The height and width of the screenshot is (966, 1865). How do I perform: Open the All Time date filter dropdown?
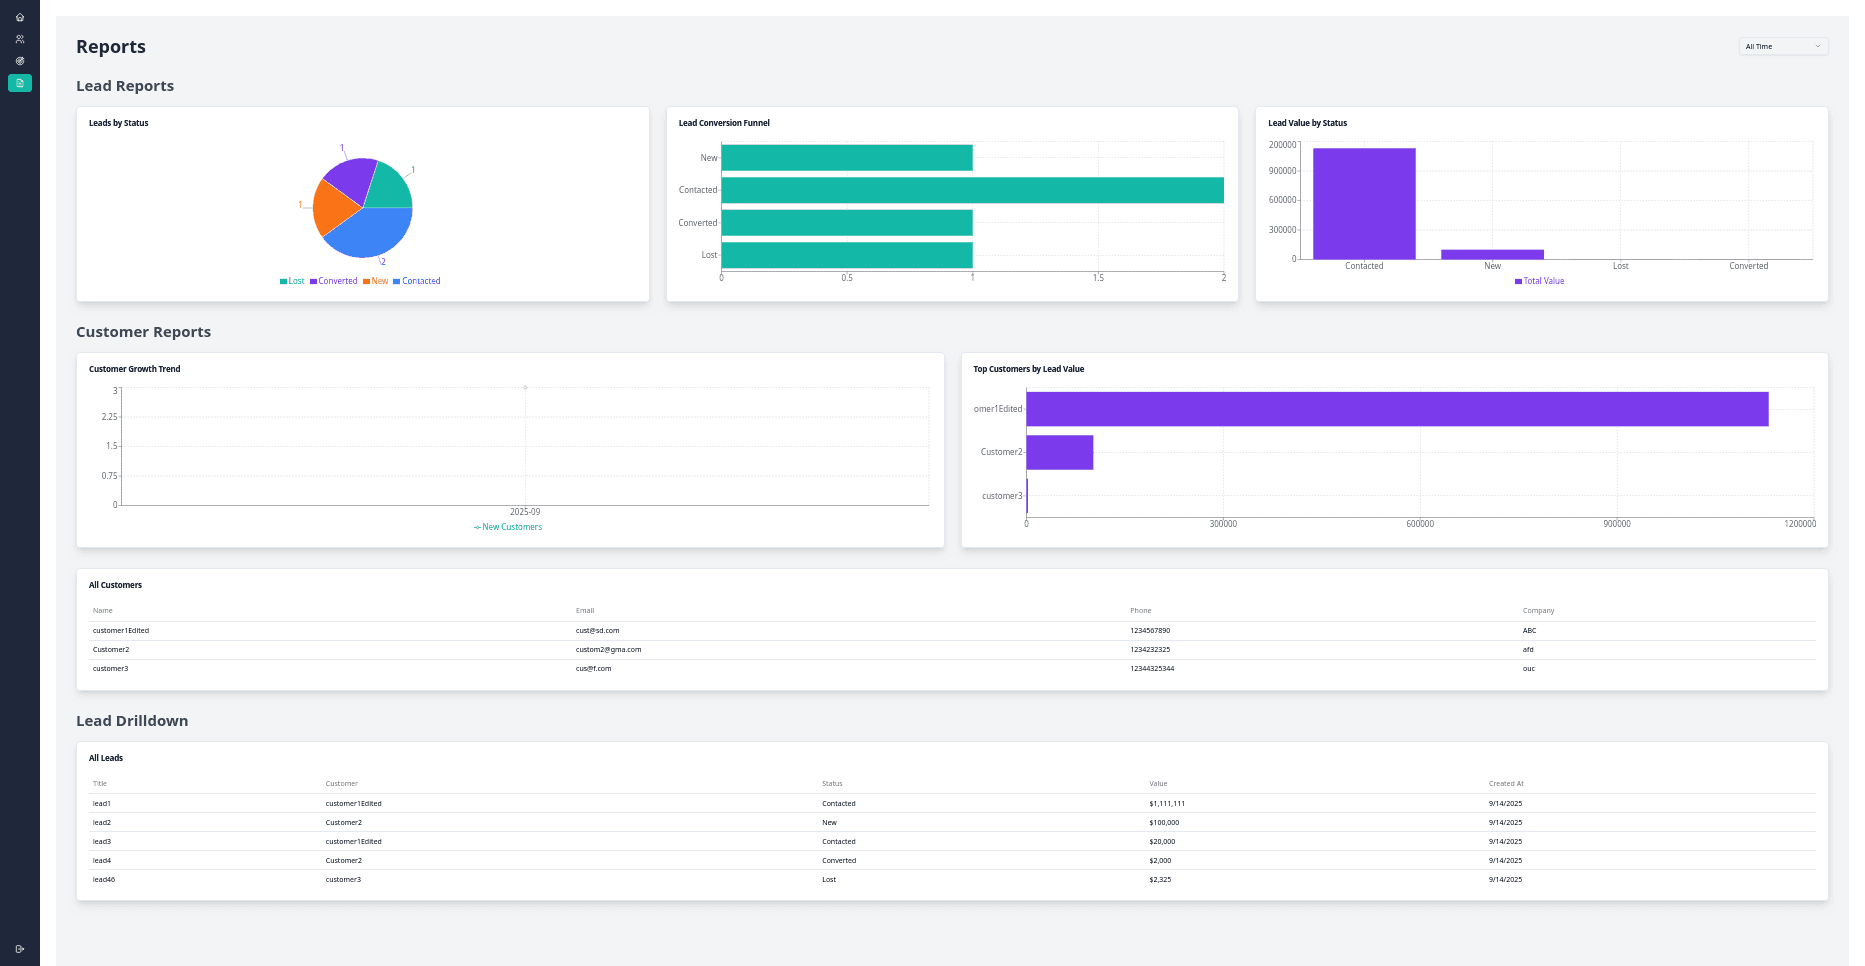1782,46
